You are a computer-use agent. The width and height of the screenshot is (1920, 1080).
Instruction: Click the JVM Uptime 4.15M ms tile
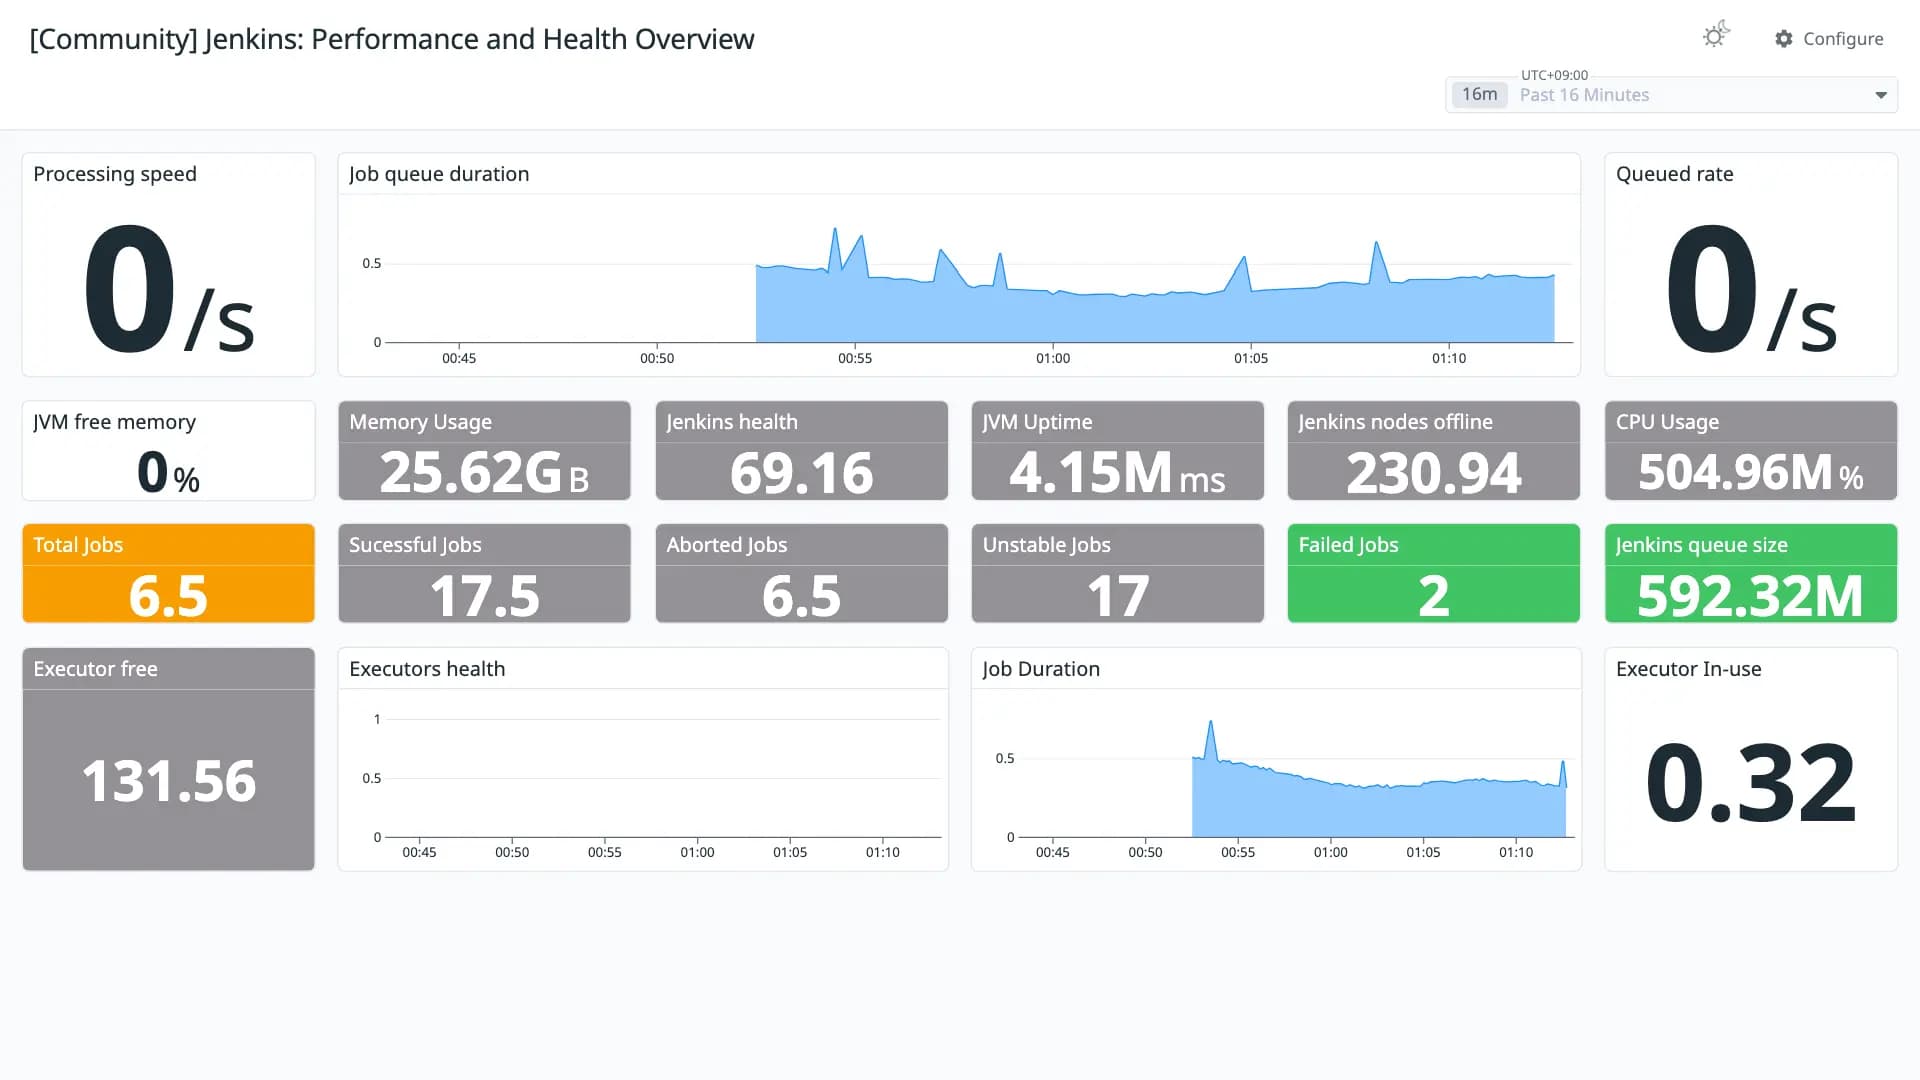pyautogui.click(x=1117, y=451)
